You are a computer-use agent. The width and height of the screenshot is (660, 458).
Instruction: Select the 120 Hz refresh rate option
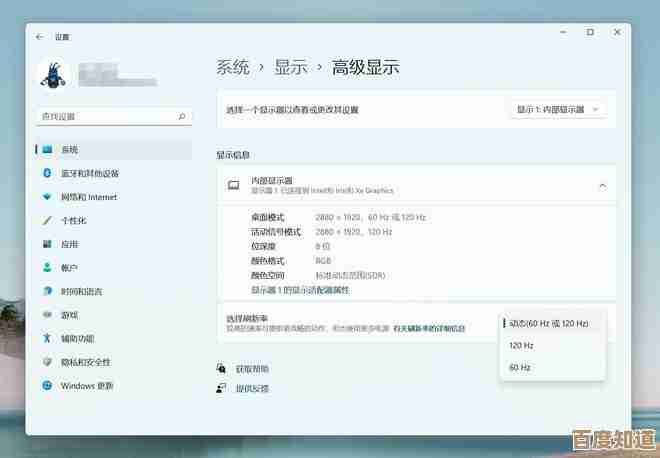pos(553,346)
